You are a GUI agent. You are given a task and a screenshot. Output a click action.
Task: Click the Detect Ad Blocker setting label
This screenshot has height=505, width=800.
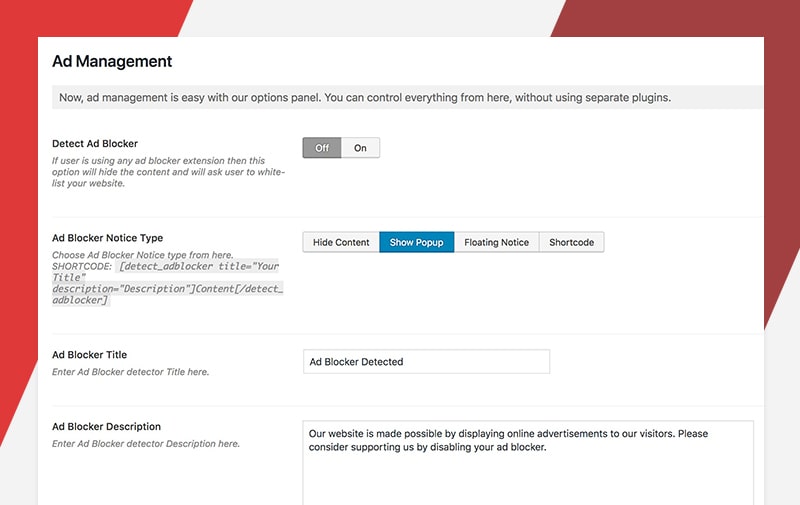point(95,144)
